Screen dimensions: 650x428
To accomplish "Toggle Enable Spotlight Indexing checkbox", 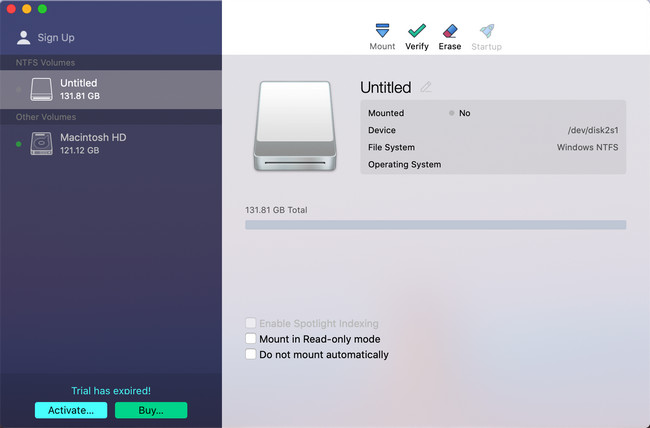I will tap(250, 323).
